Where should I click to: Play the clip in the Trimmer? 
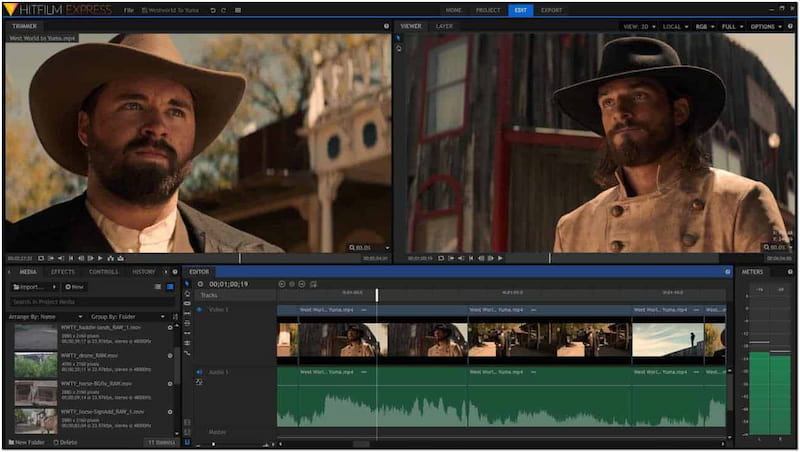100,259
